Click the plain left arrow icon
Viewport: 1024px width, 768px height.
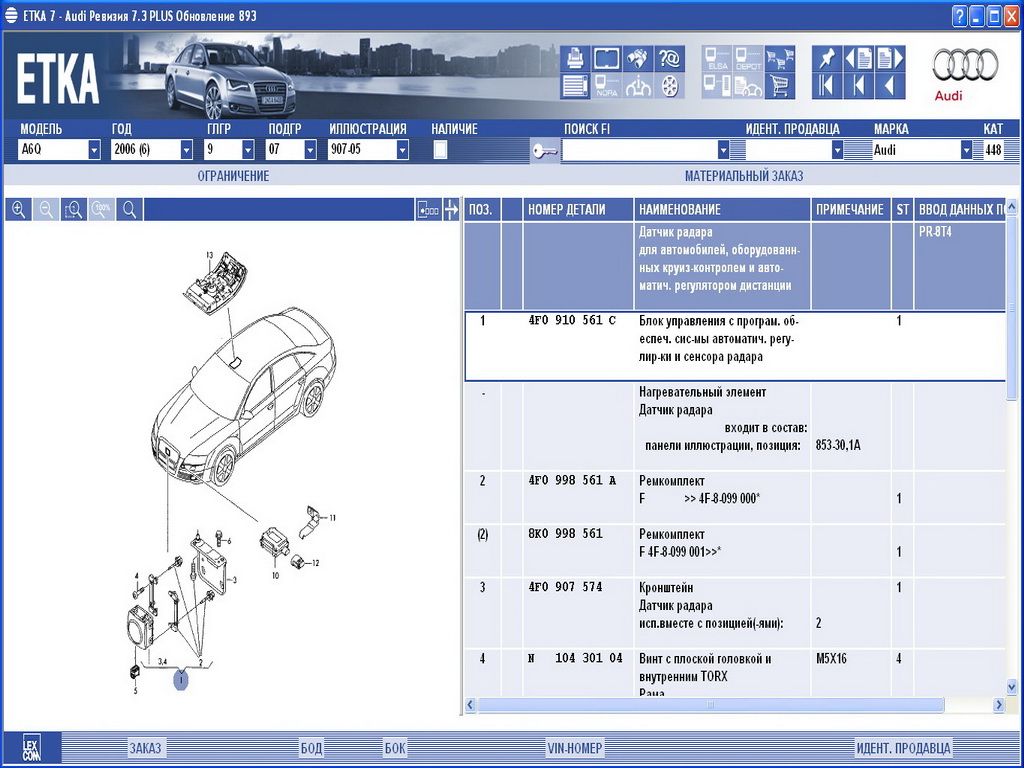[889, 86]
